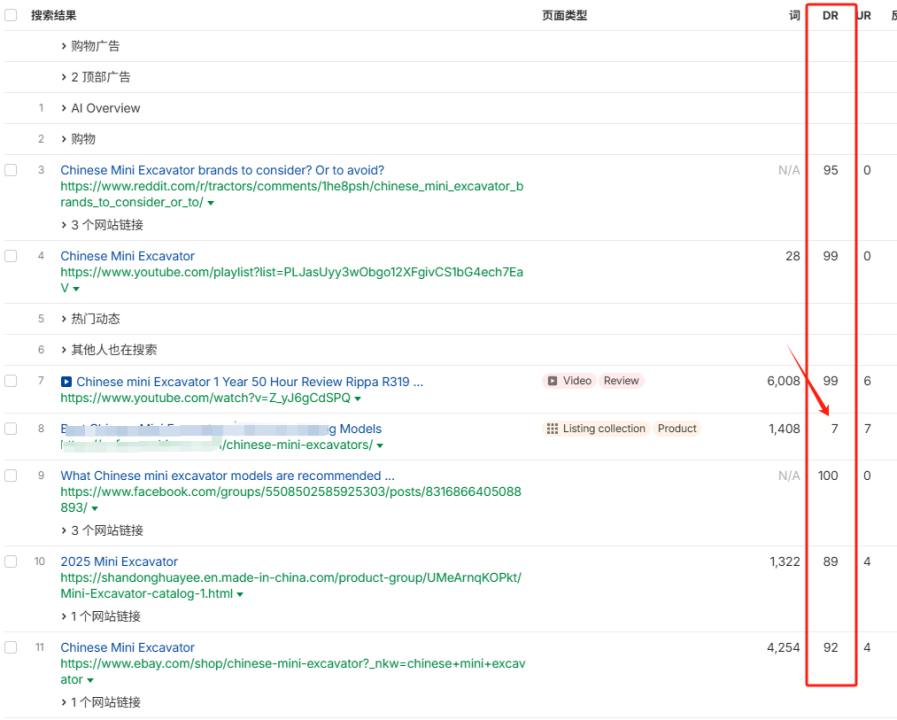Open the ebay.com chinese-mini-excavator URL
The image size is (897, 720).
(x=293, y=671)
